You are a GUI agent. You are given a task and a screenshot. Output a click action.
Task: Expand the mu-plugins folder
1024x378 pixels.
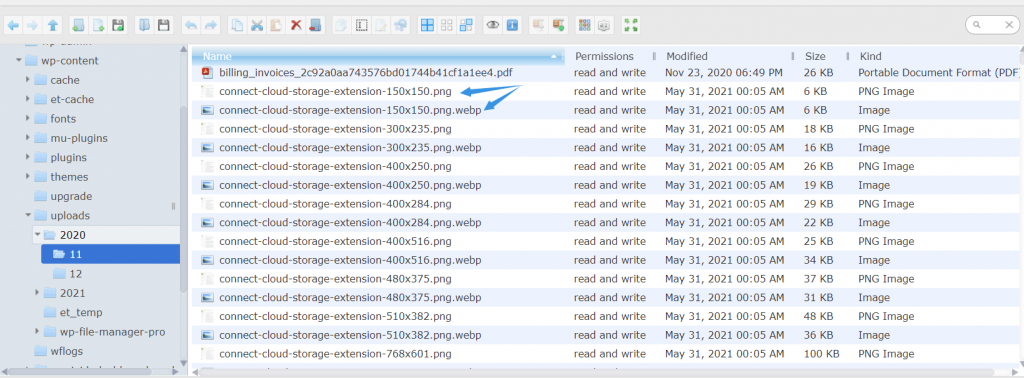pos(28,138)
